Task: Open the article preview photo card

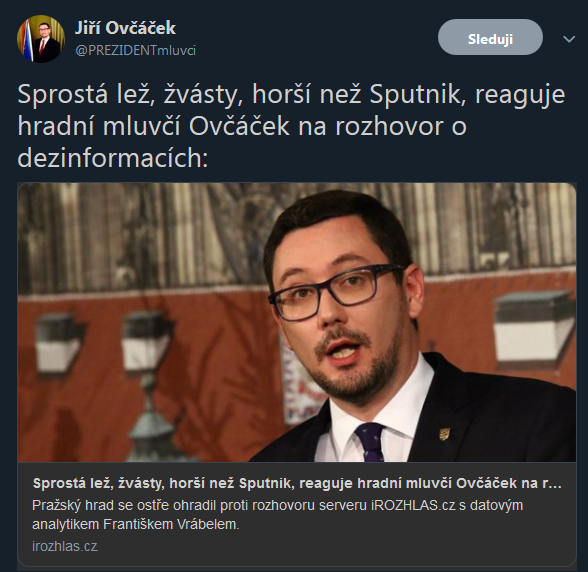Action: click(297, 322)
